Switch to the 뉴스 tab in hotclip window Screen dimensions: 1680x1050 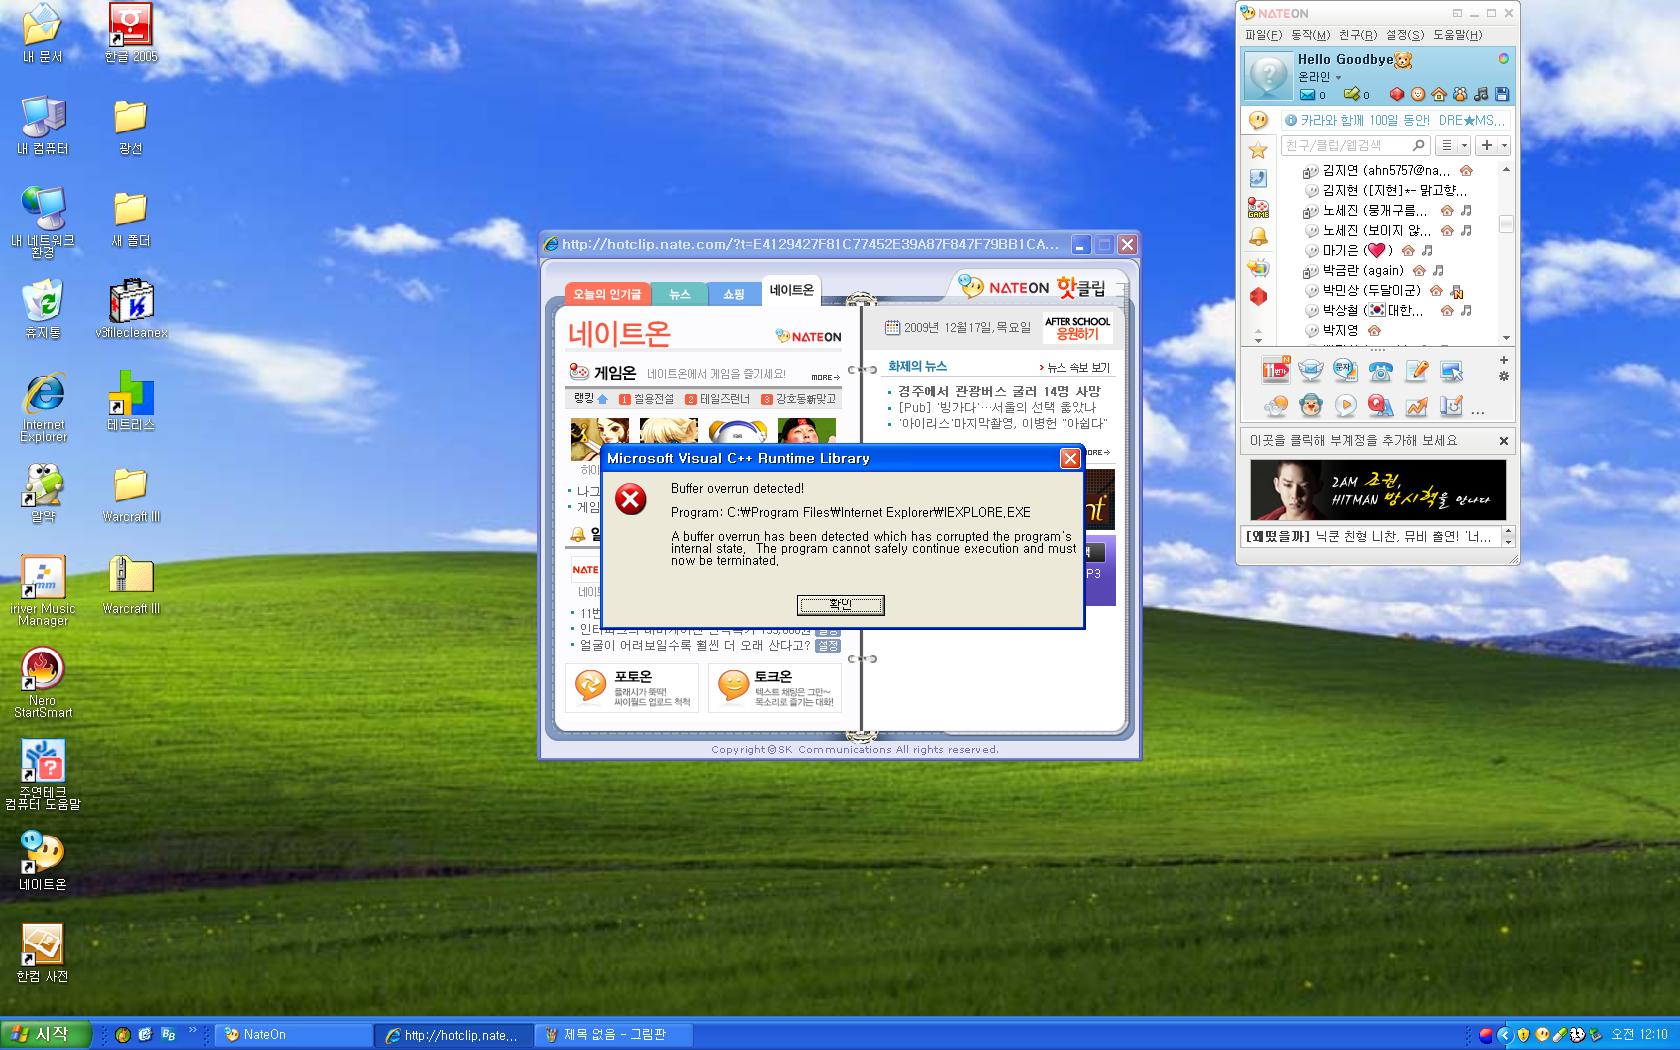click(x=680, y=294)
